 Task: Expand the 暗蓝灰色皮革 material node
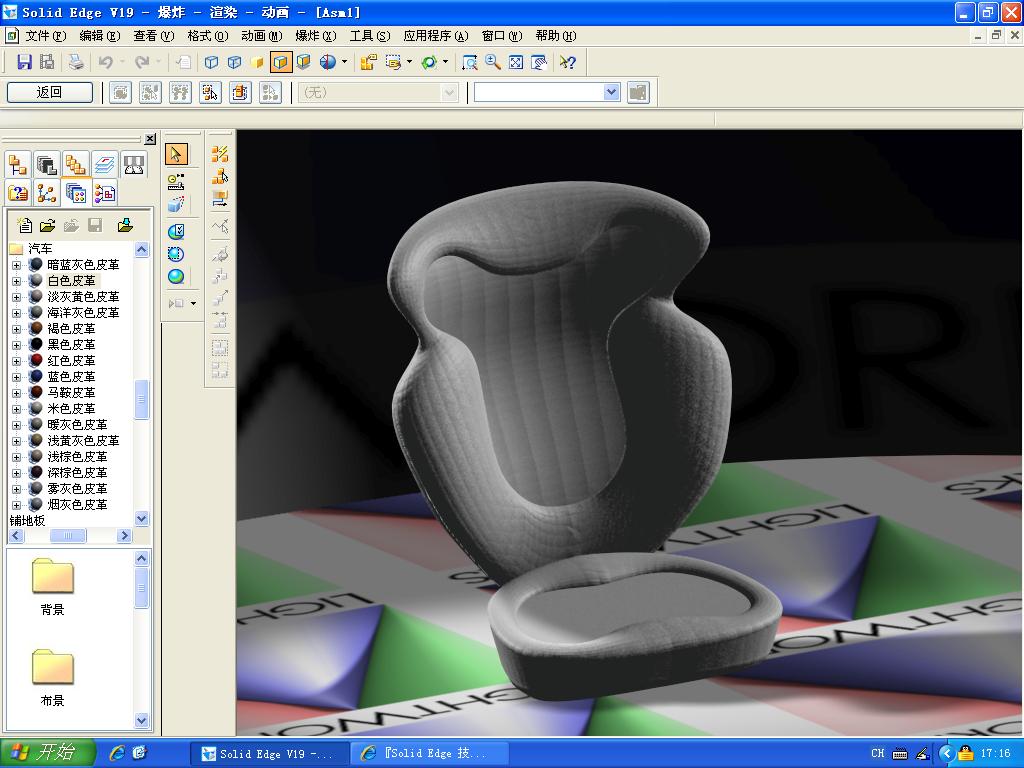[x=16, y=265]
